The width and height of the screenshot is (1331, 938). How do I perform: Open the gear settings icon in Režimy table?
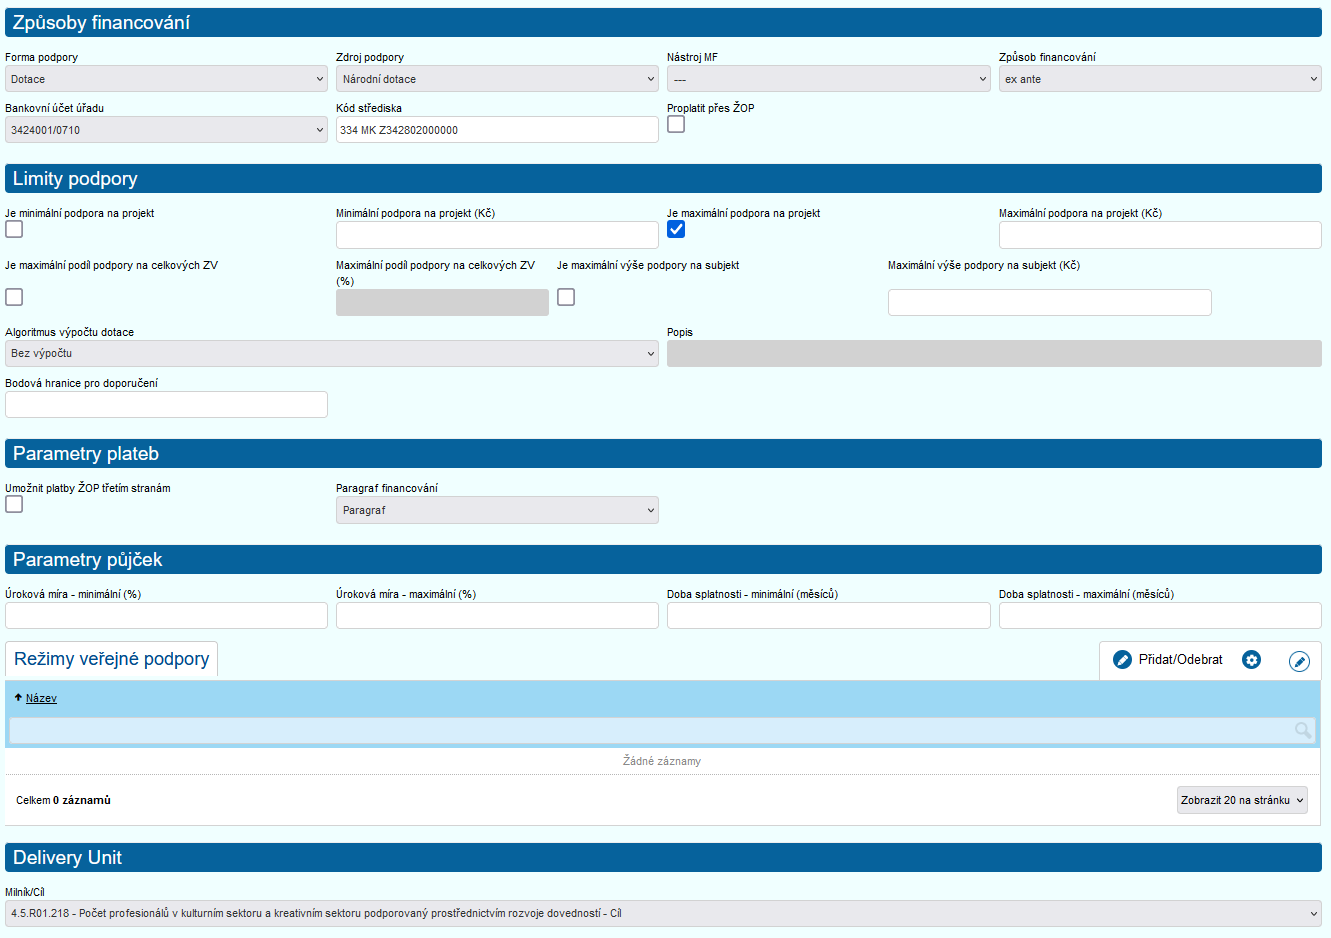point(1251,660)
